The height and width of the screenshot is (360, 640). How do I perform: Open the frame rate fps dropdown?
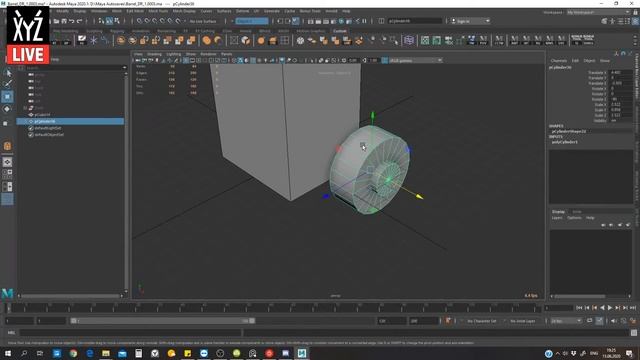click(x=566, y=321)
